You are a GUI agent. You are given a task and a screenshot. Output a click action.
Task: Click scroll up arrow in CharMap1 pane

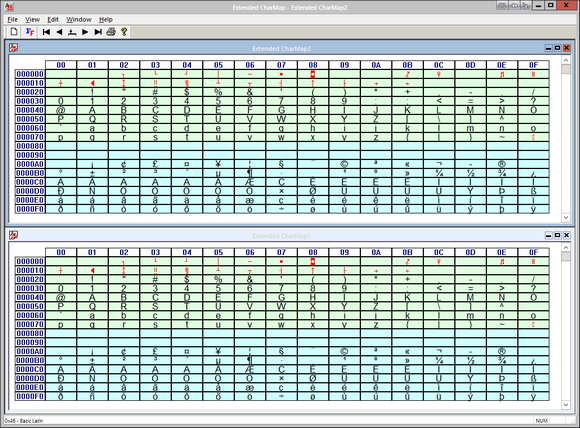click(566, 247)
